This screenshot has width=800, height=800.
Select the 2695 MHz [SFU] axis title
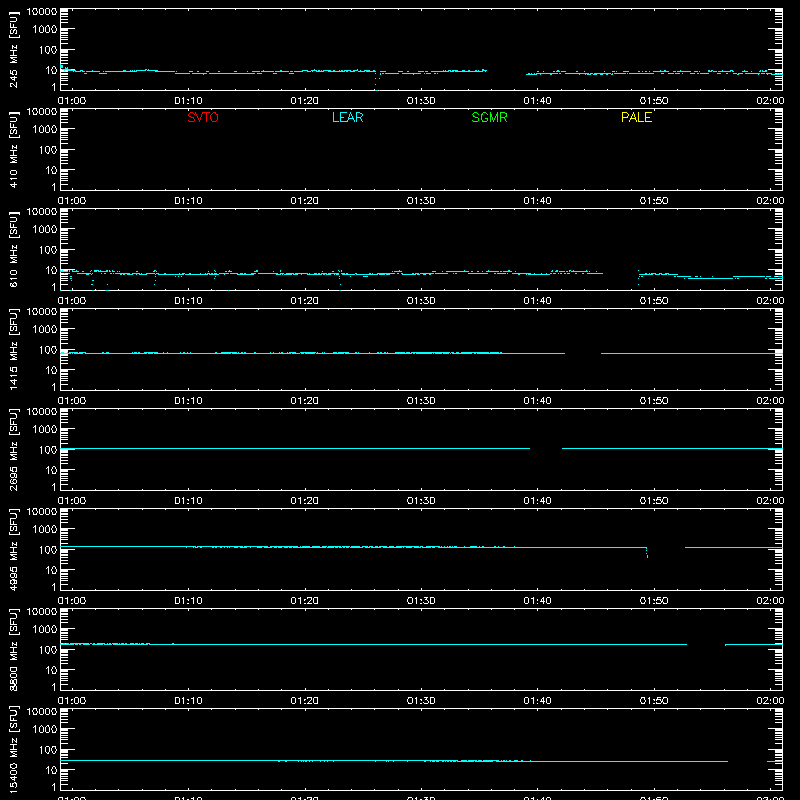(x=13, y=449)
